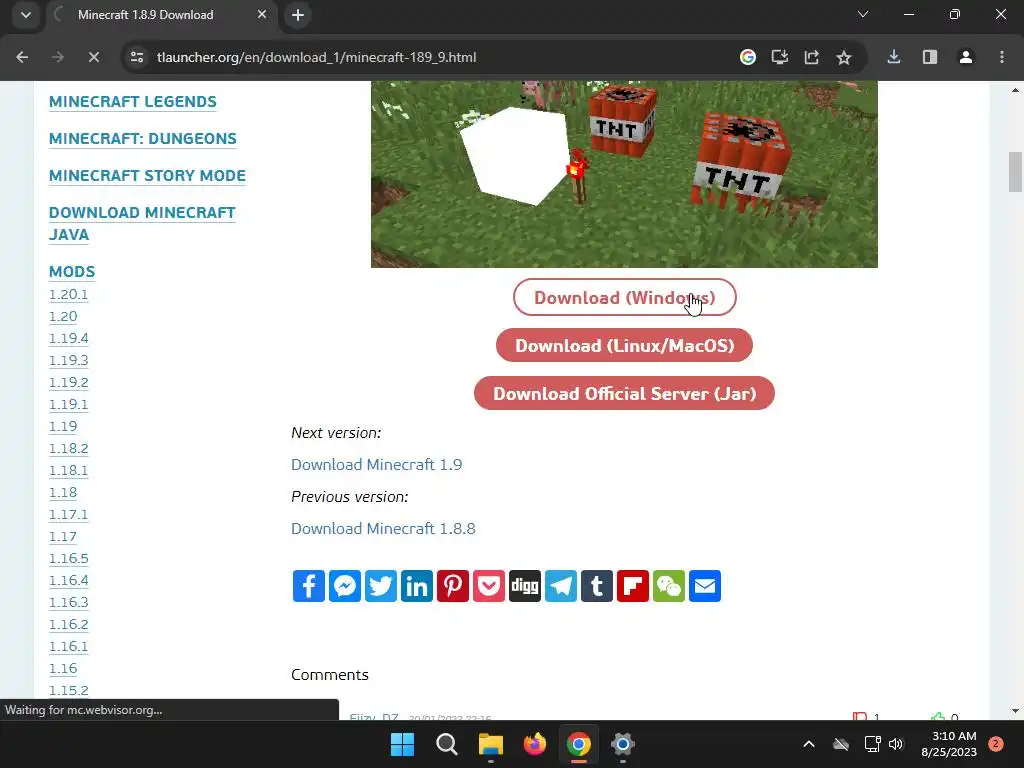Screen dimensions: 1024x768
Task: Share page via LinkedIn icon
Action: click(x=417, y=586)
